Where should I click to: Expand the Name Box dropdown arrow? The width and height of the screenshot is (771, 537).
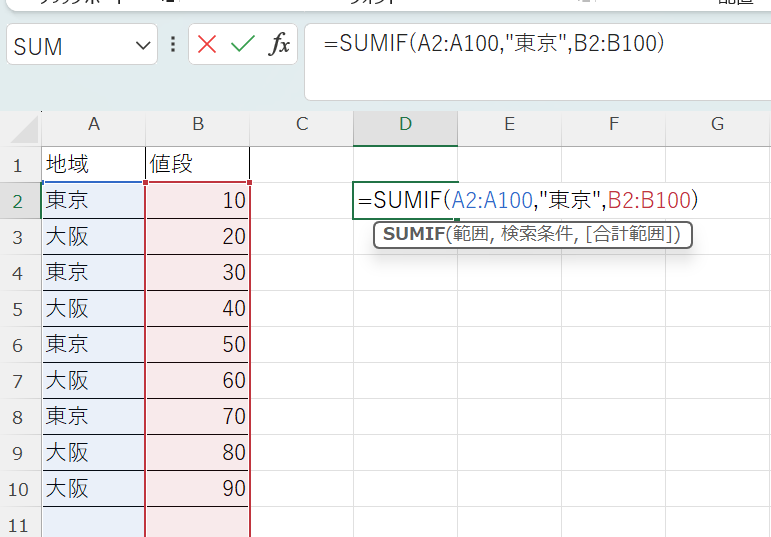coord(141,46)
